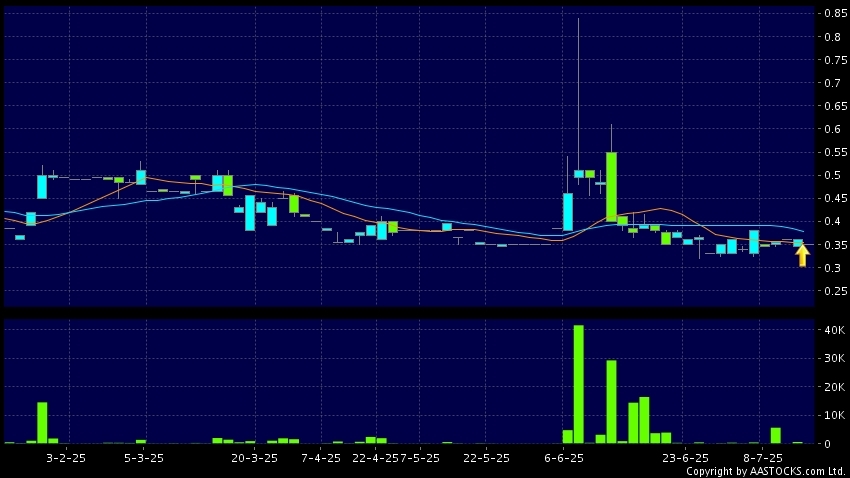Click the 20K volume axis label
Viewport: 850px width, 478px height.
834,387
